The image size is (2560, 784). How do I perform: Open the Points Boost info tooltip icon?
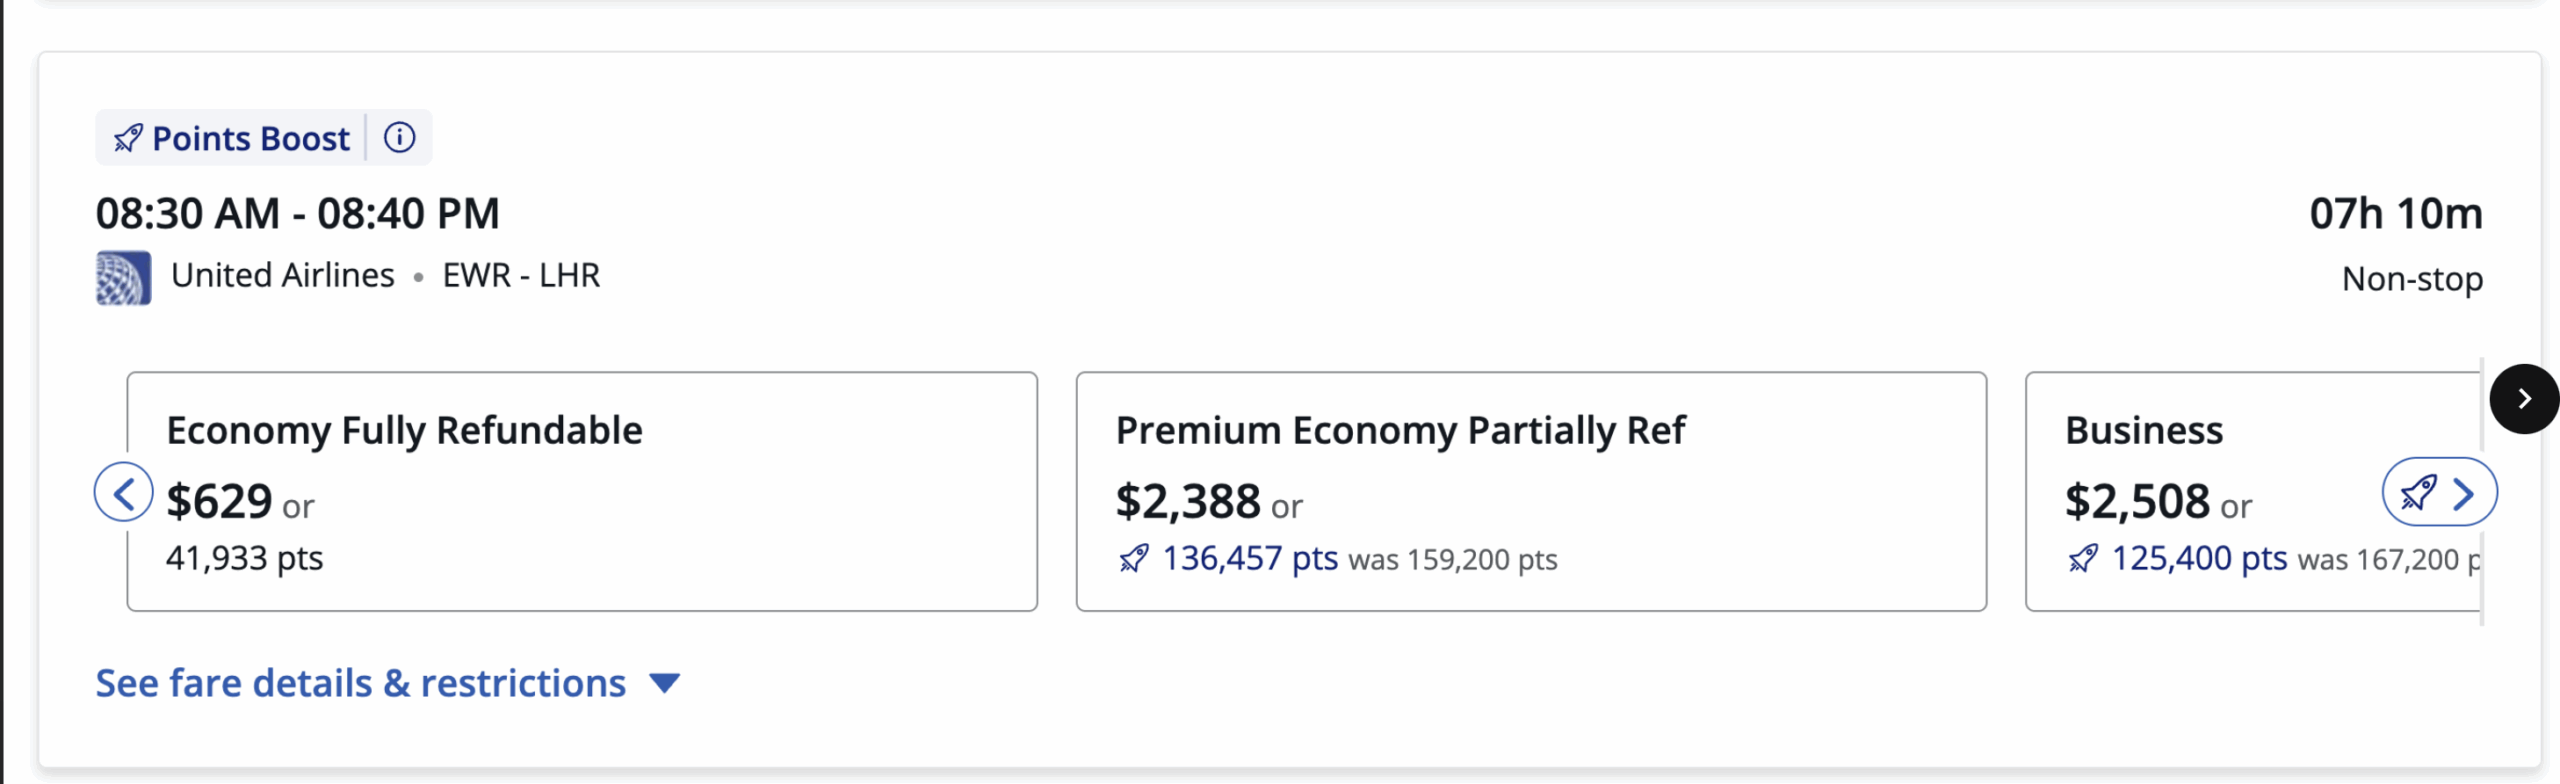pyautogui.click(x=399, y=137)
